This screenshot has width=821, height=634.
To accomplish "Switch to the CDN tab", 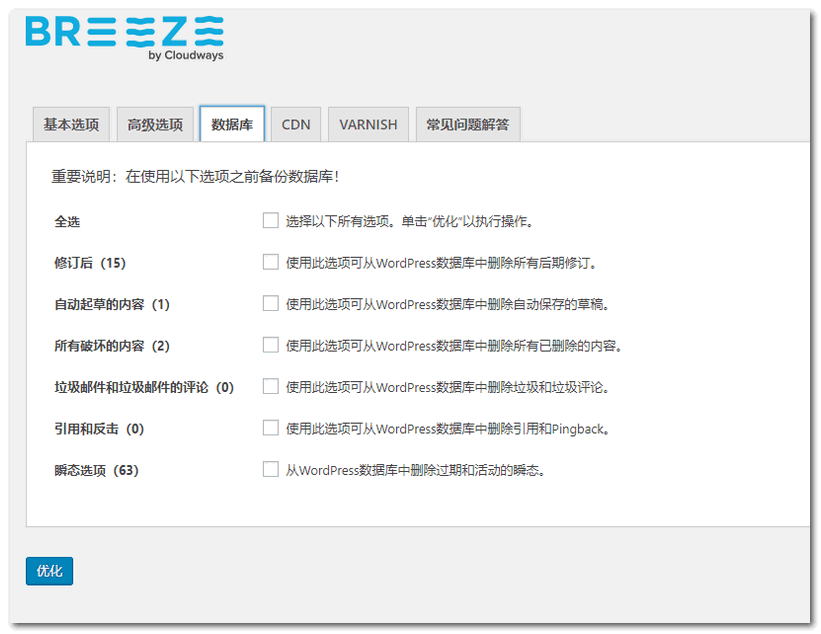I will (295, 124).
